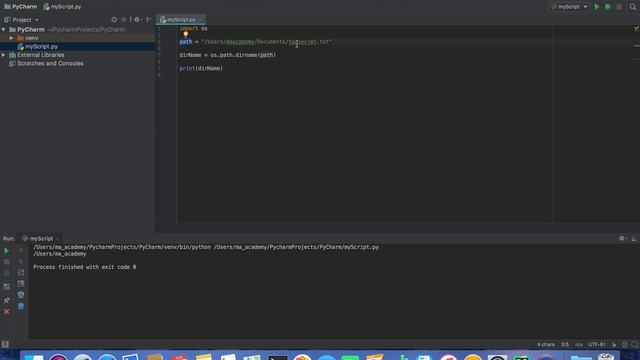Click the locate current file target icon

click(114, 20)
